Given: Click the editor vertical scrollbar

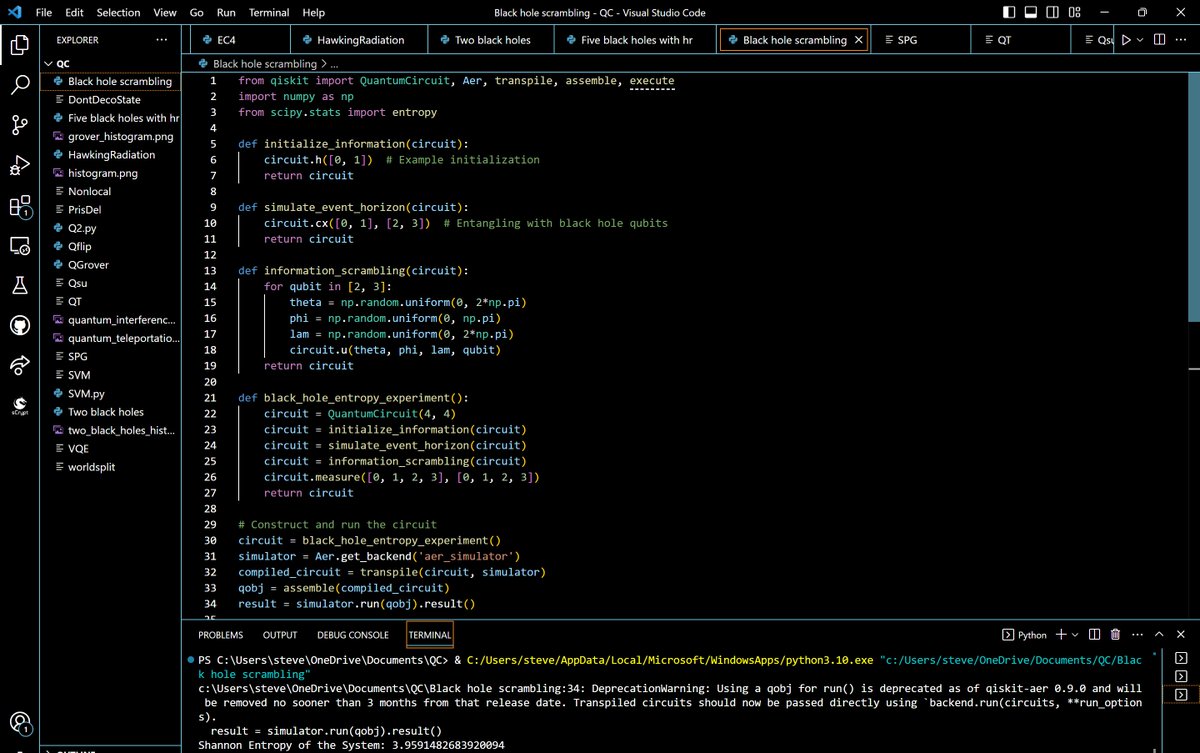Looking at the screenshot, I should [1194, 200].
